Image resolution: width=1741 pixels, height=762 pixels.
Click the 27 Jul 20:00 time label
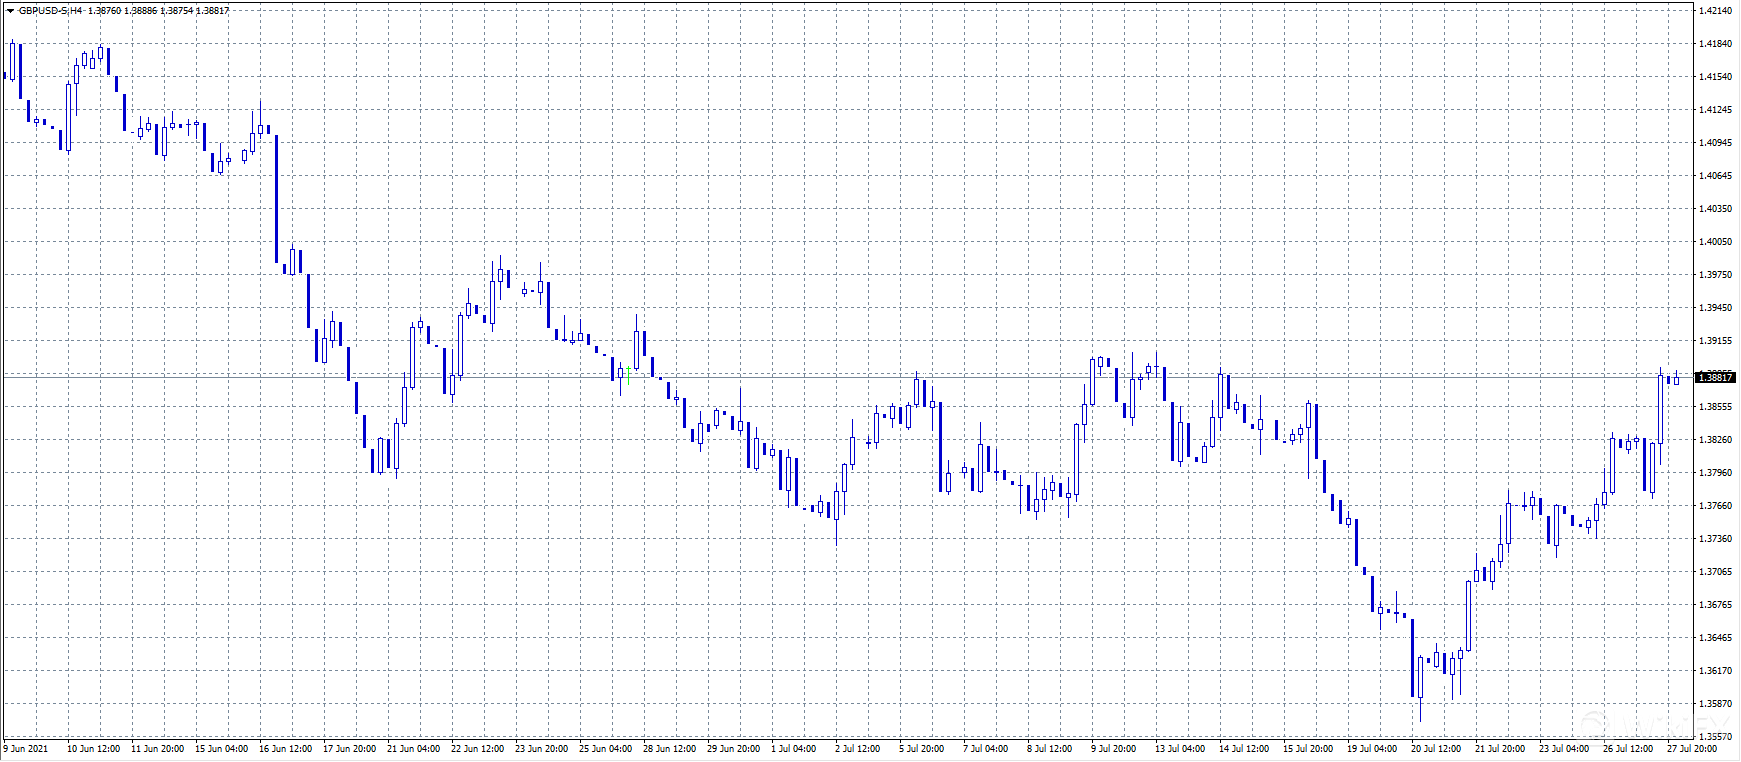point(1691,748)
